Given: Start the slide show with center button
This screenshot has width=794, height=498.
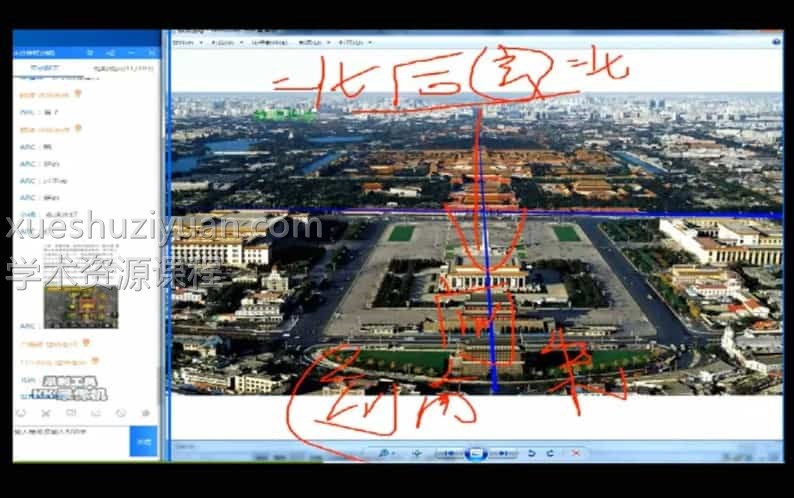Looking at the screenshot, I should [476, 454].
